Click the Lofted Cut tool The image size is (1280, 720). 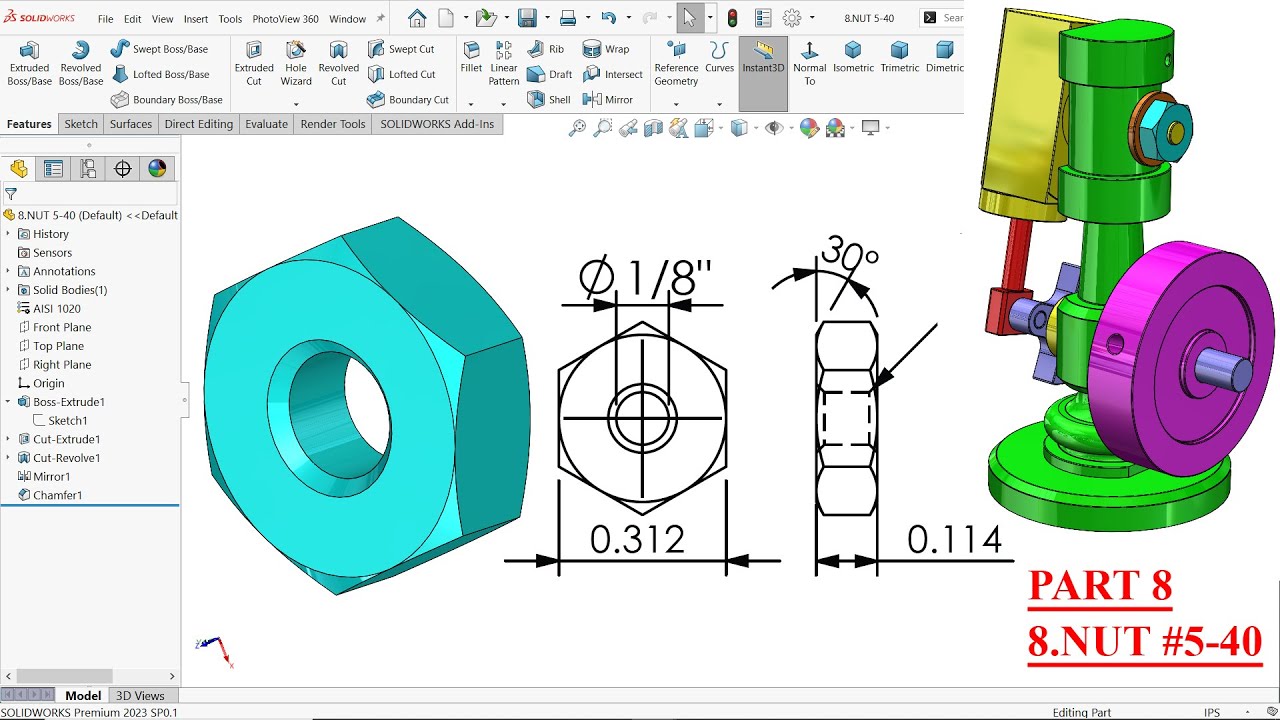click(x=401, y=74)
